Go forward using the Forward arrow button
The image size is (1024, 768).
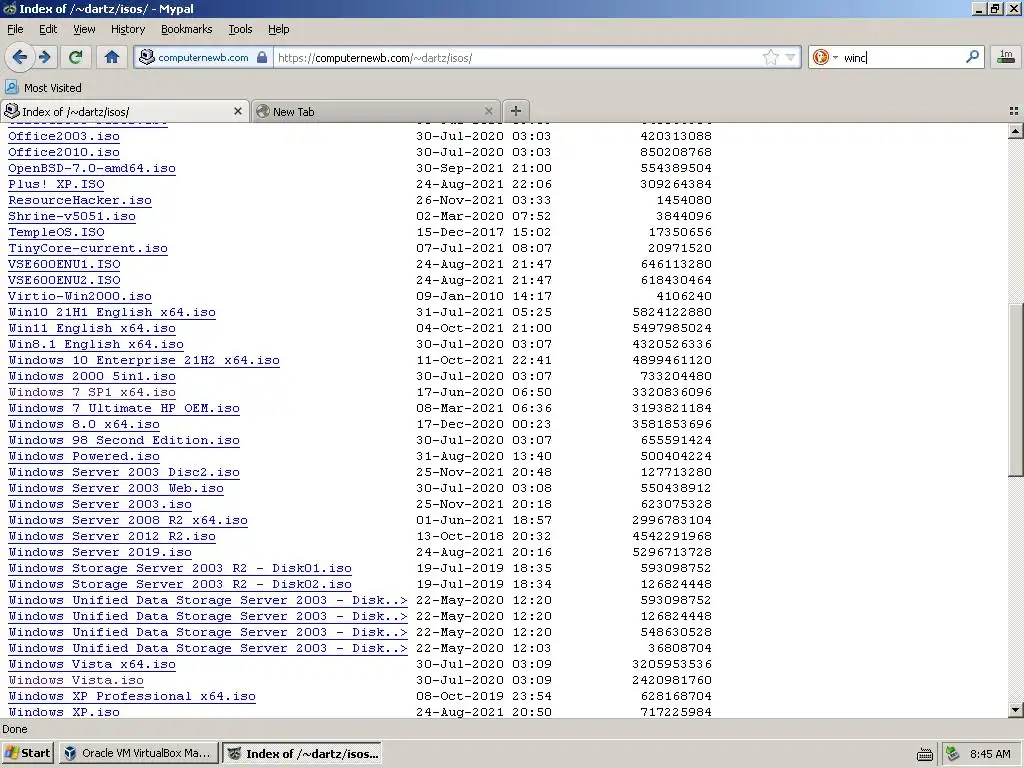click(x=44, y=57)
